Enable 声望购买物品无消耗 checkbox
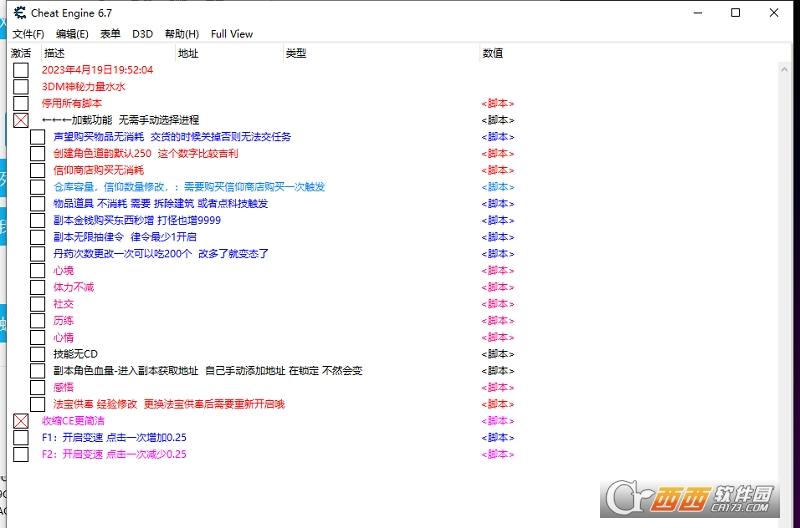Viewport: 800px width, 528px height. coord(38,137)
